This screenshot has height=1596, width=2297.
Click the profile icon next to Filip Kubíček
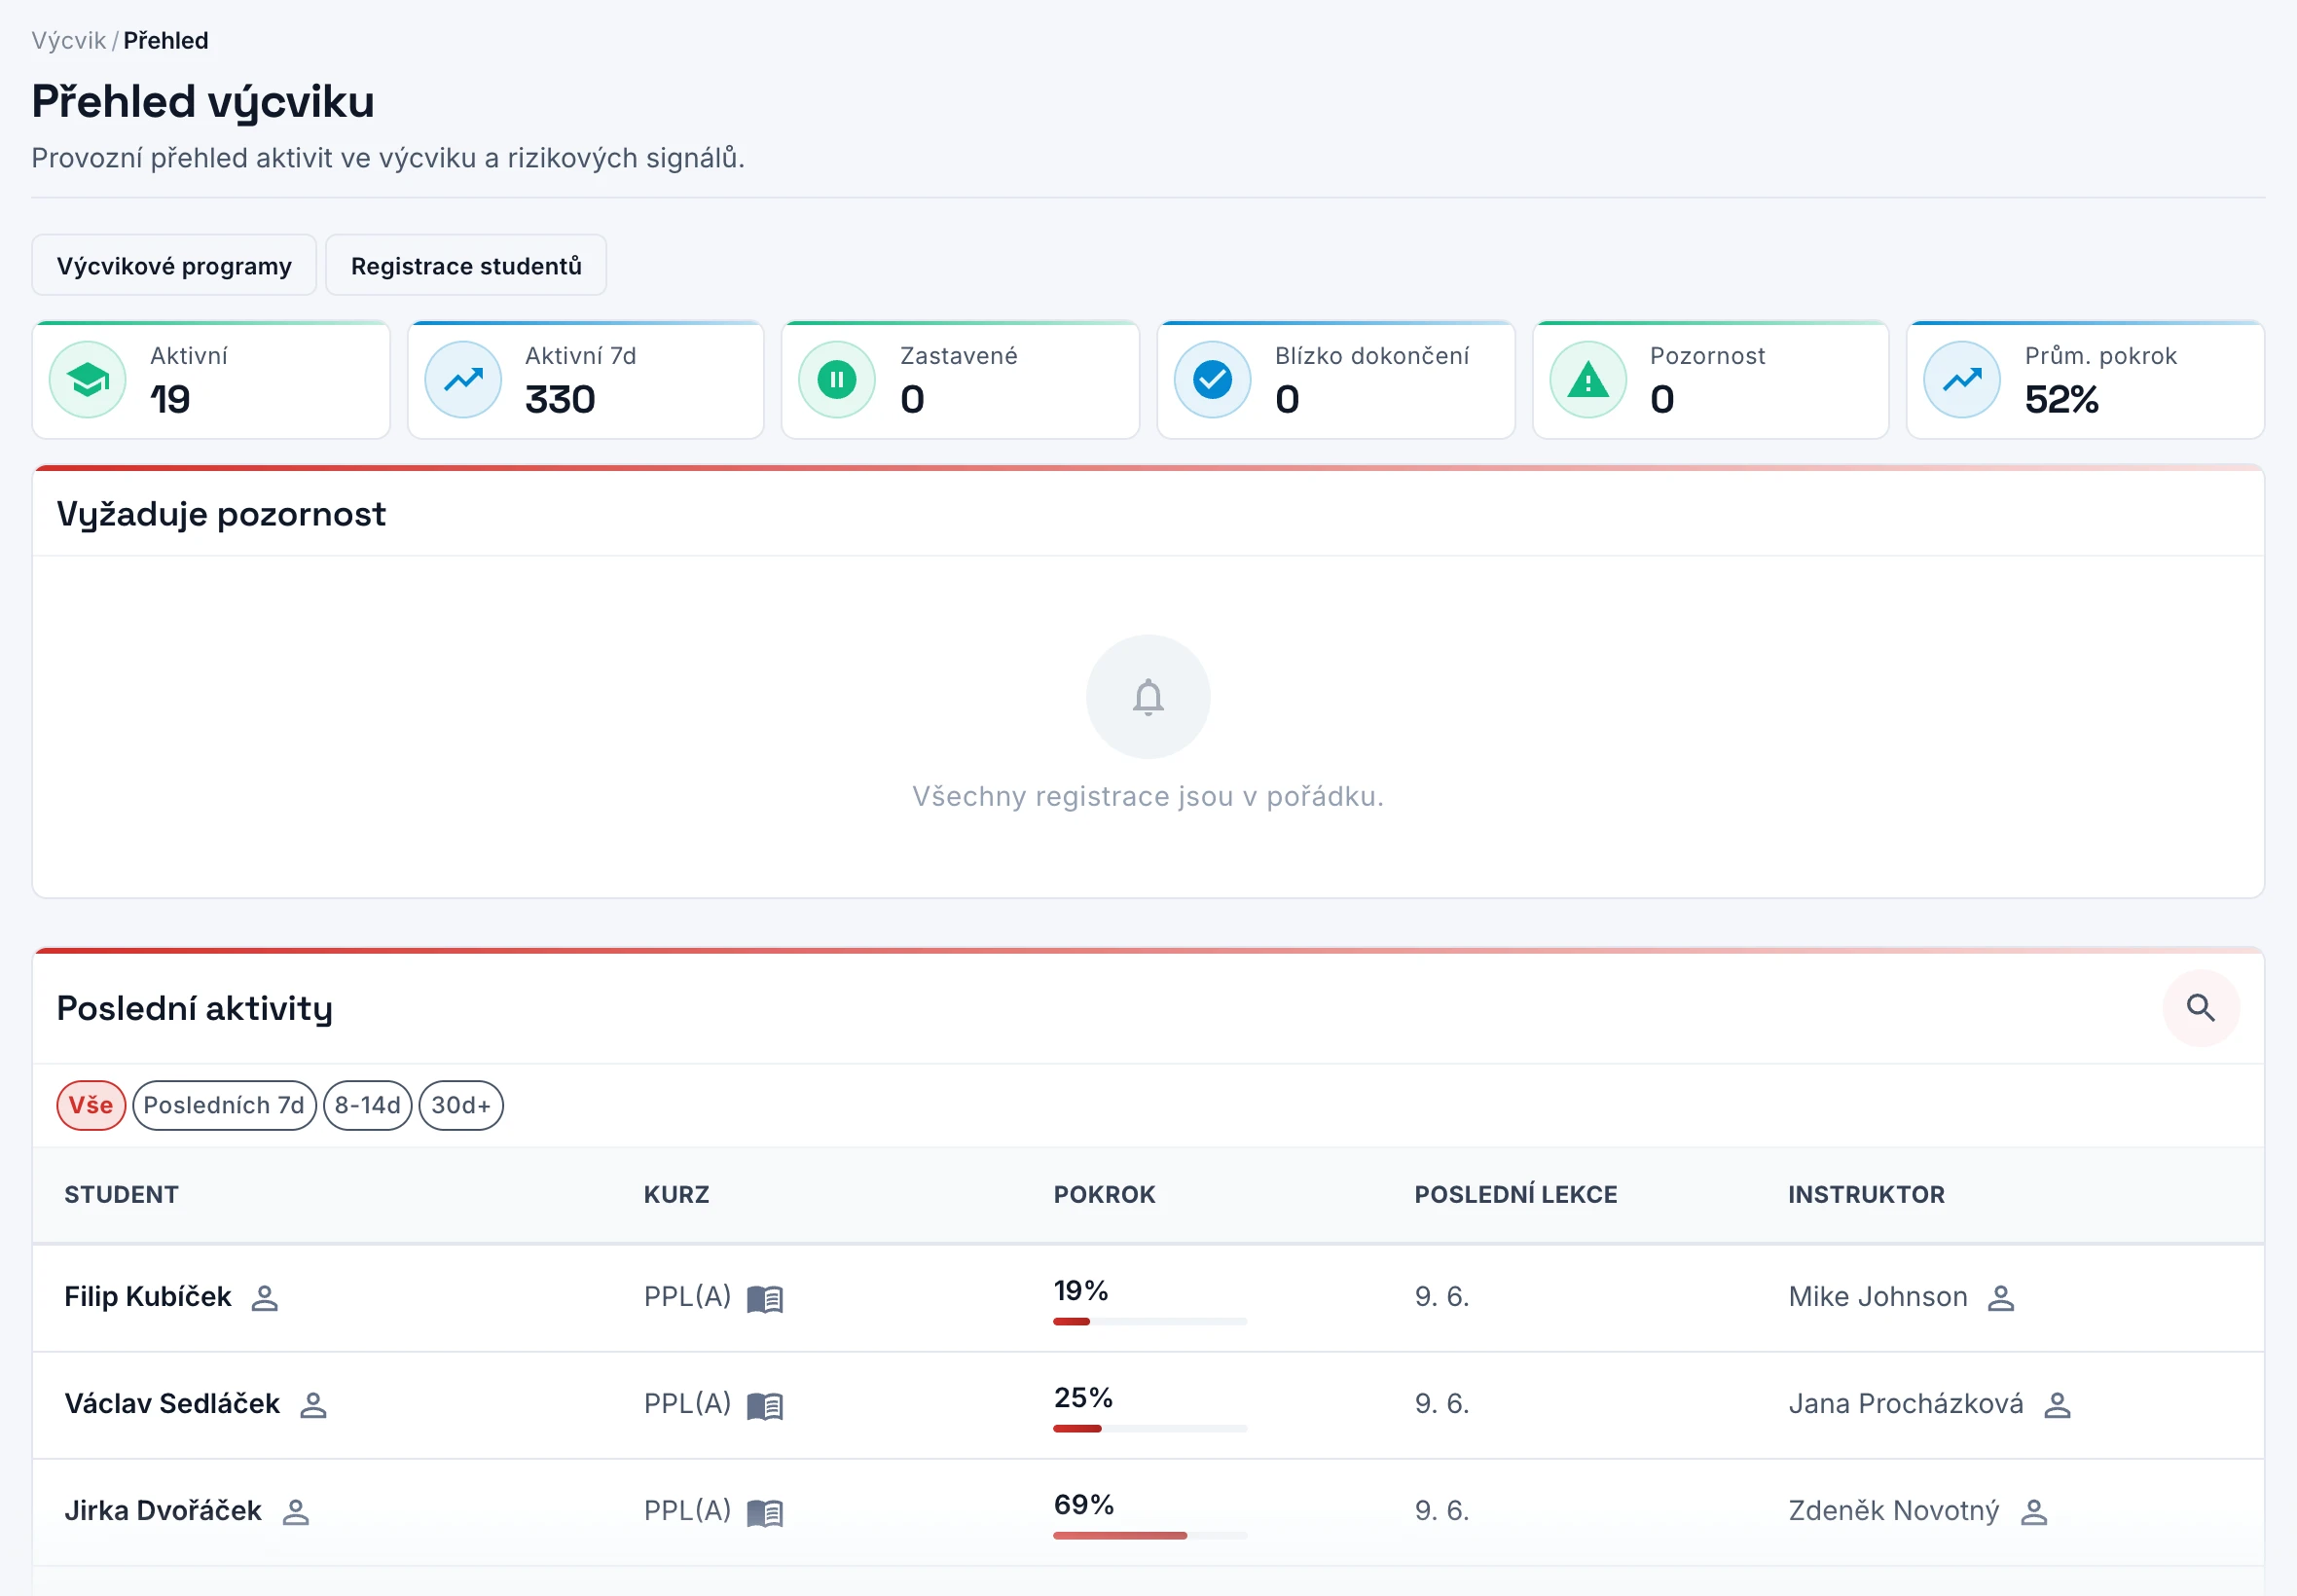click(x=265, y=1298)
